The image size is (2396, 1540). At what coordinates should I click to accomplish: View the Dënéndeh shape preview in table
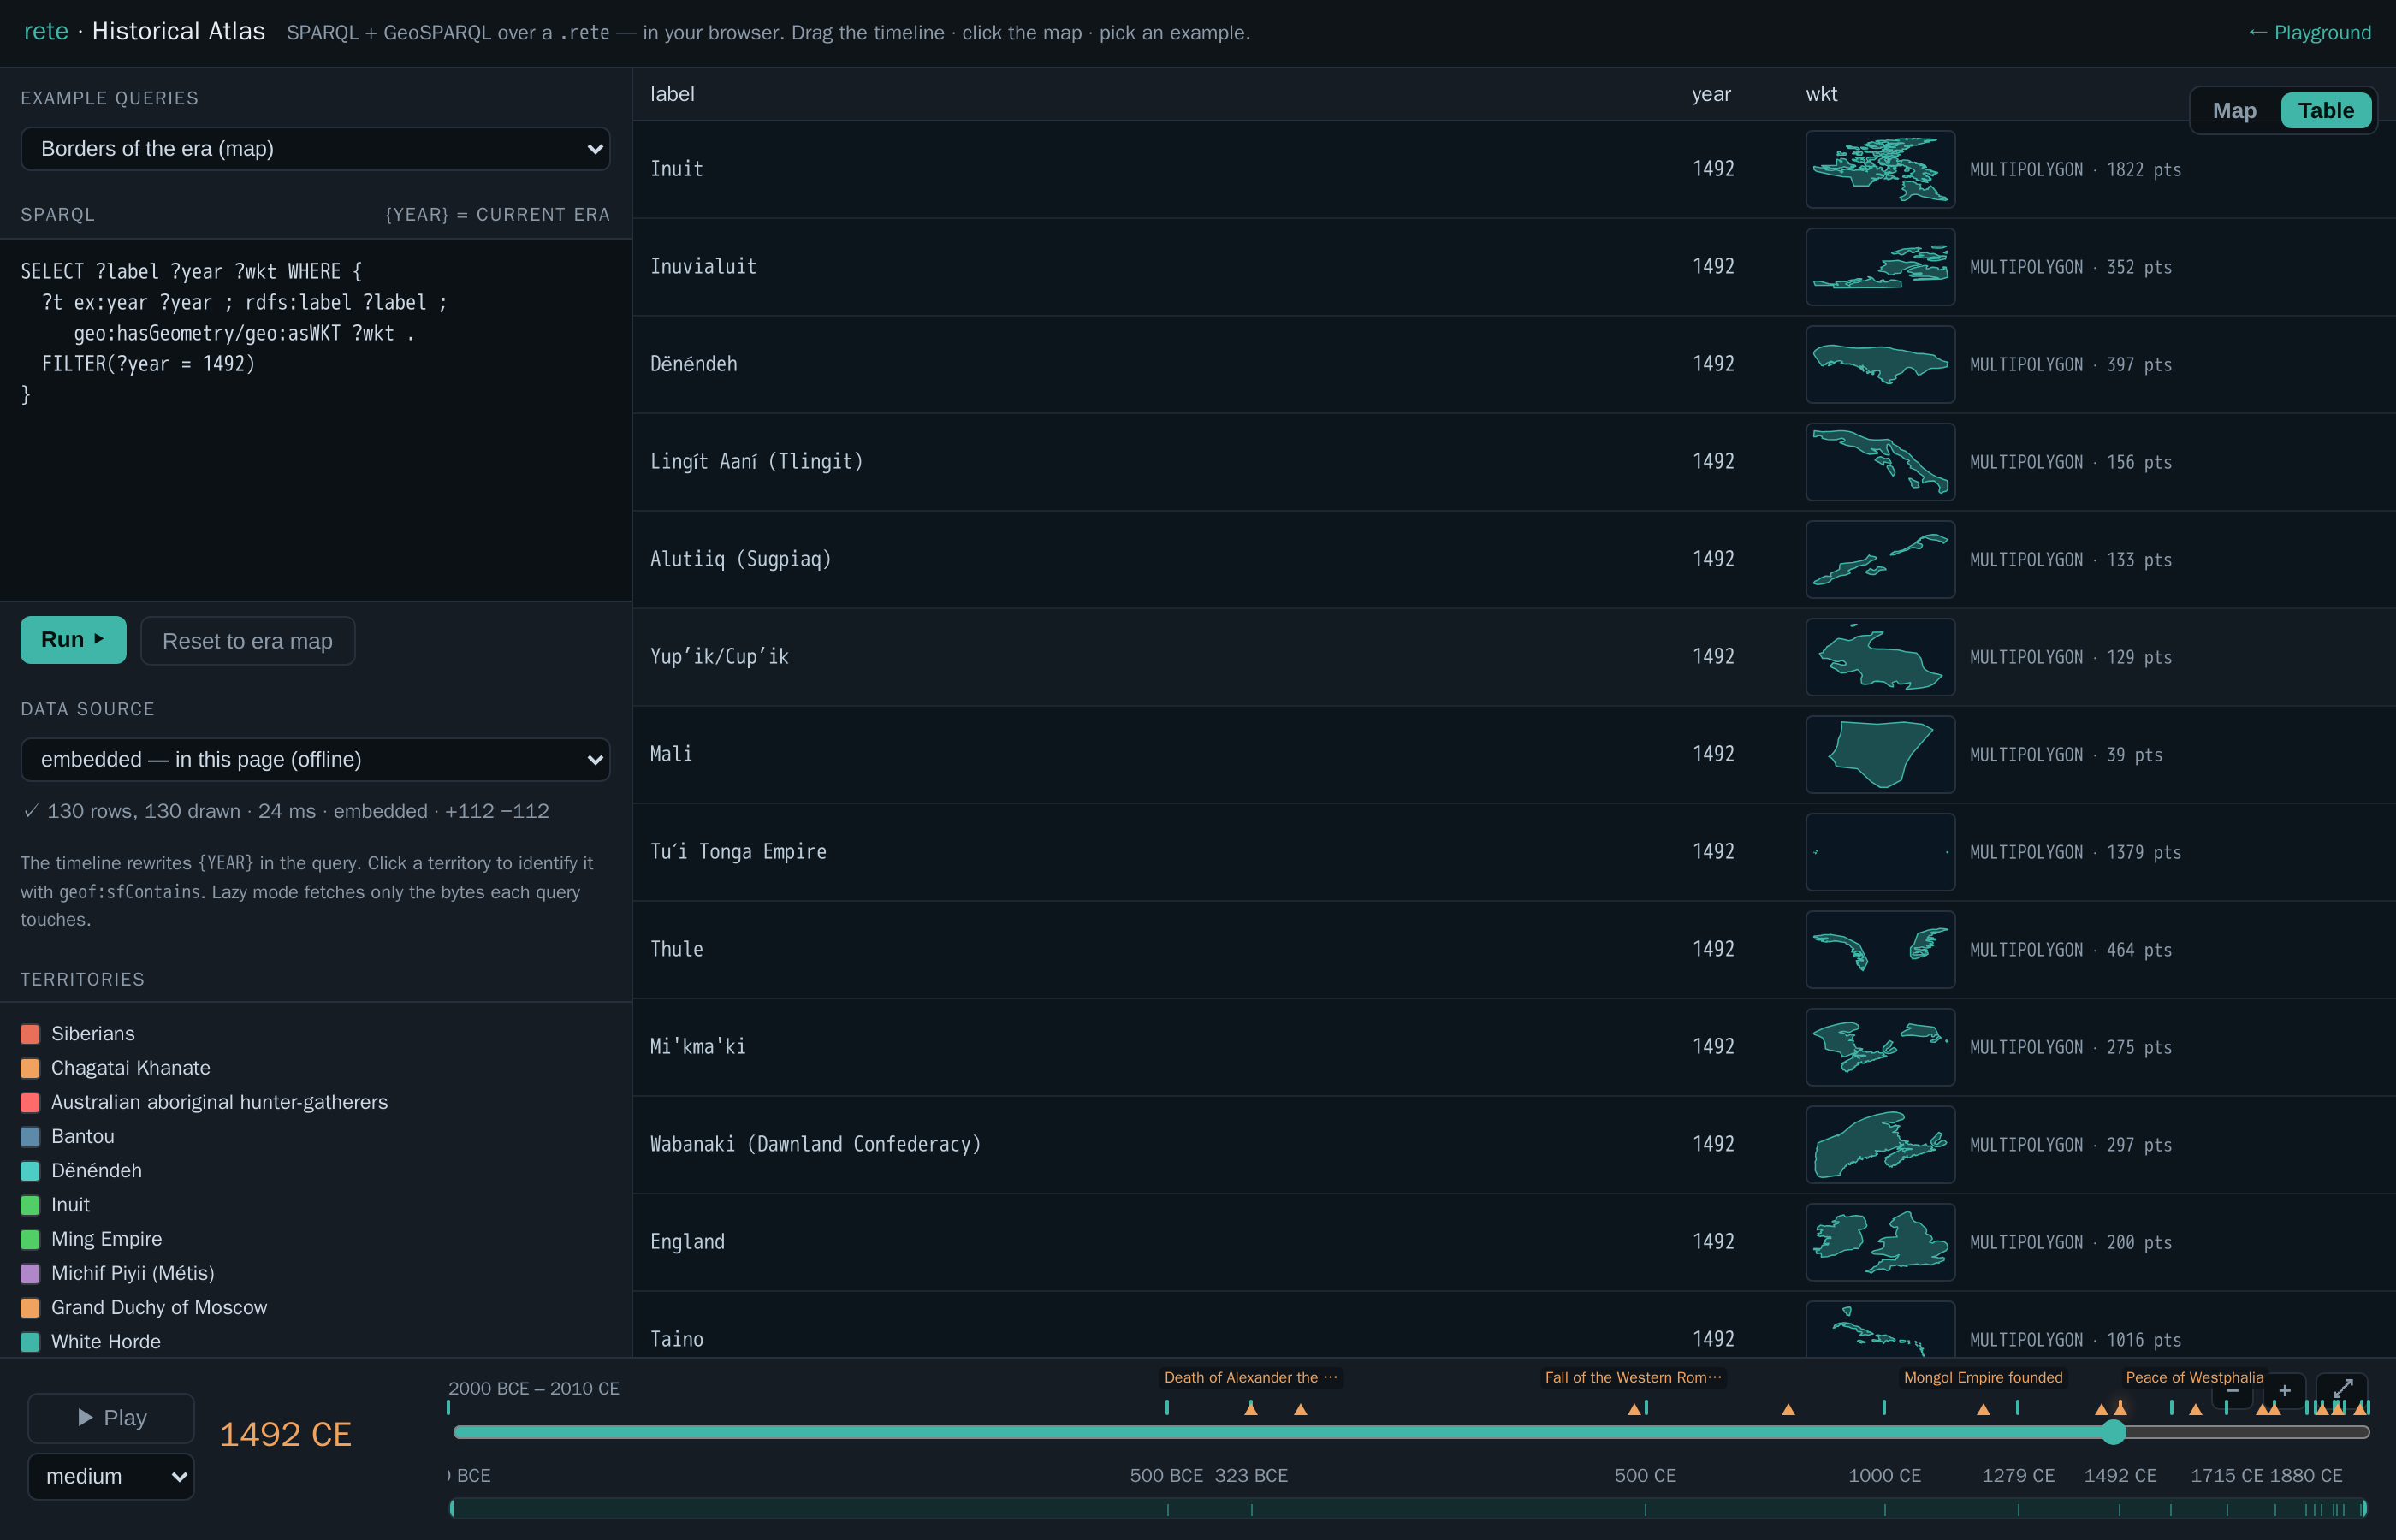point(1880,364)
